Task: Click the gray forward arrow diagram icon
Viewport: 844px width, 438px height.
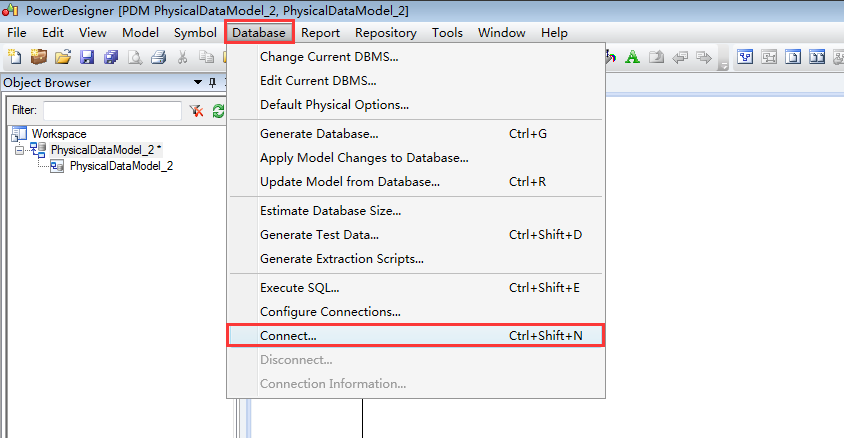Action: coord(704,56)
